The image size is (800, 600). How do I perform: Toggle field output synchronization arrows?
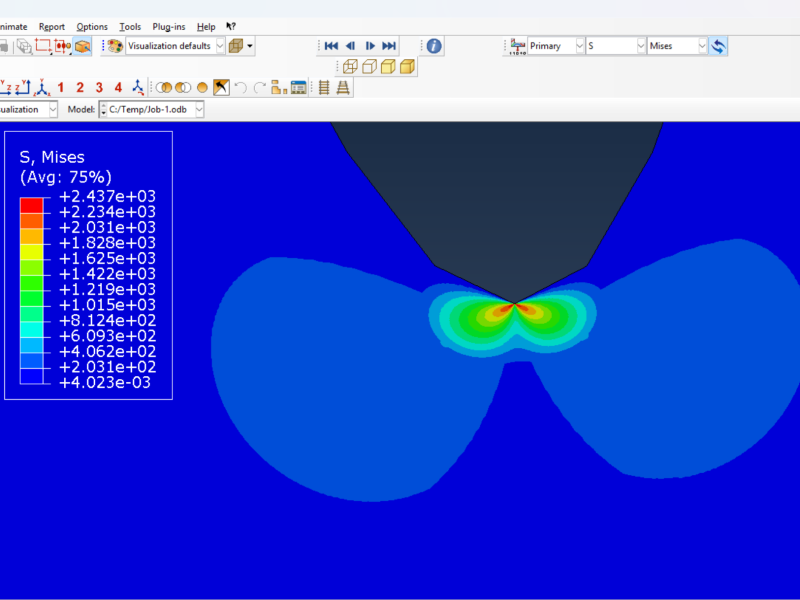click(719, 46)
